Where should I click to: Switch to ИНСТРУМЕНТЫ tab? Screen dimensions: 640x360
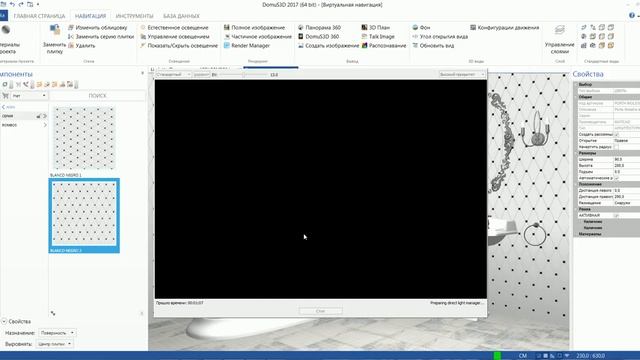pos(134,16)
